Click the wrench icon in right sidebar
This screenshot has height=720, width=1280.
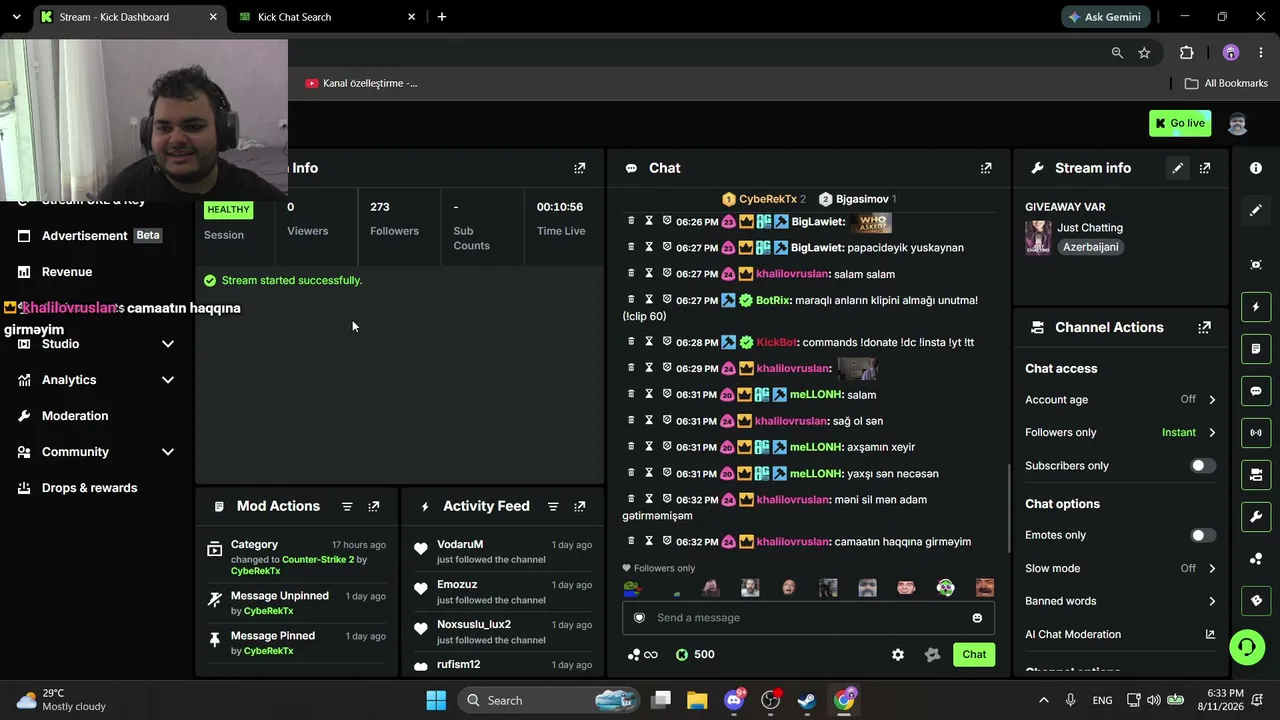click(1256, 517)
